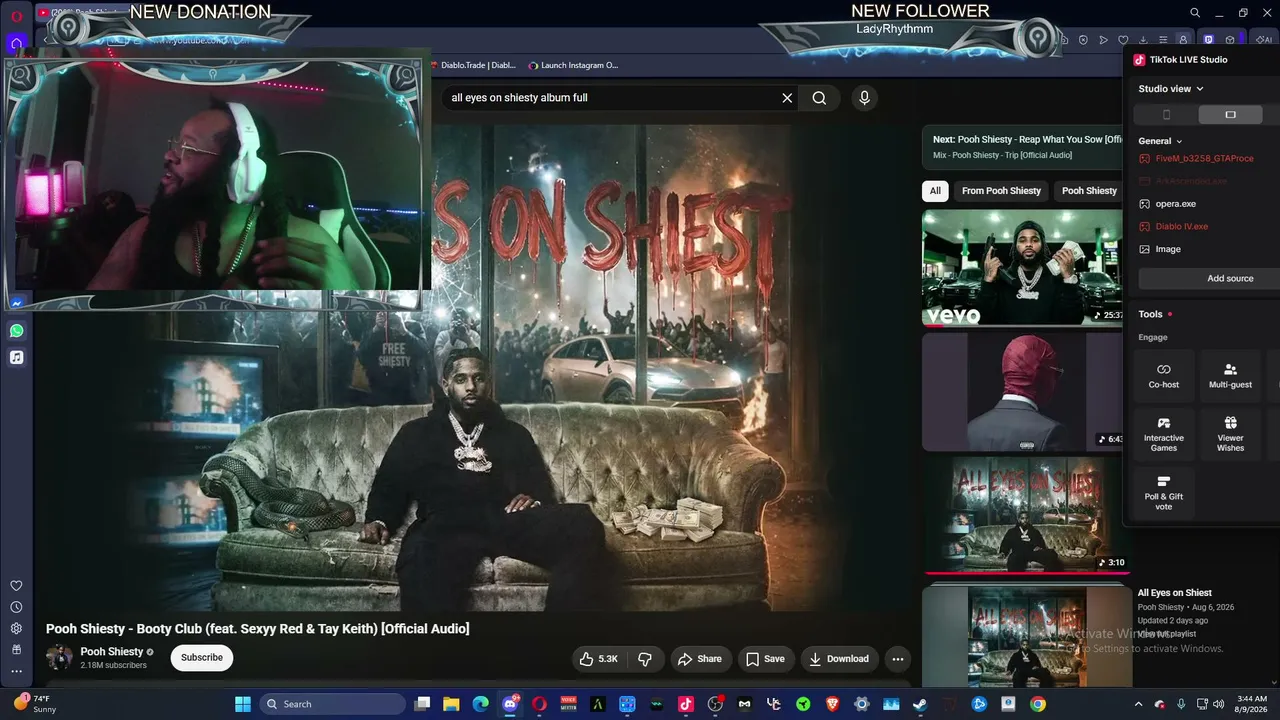Play the red mask 6:43 video
1280x720 pixels.
pyautogui.click(x=1023, y=391)
